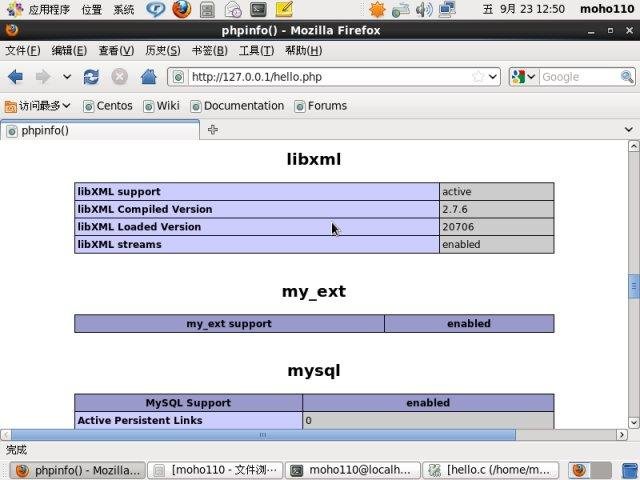Click the greyed Forward arrow button
Screen dimensions: 640x480
[x=43, y=77]
